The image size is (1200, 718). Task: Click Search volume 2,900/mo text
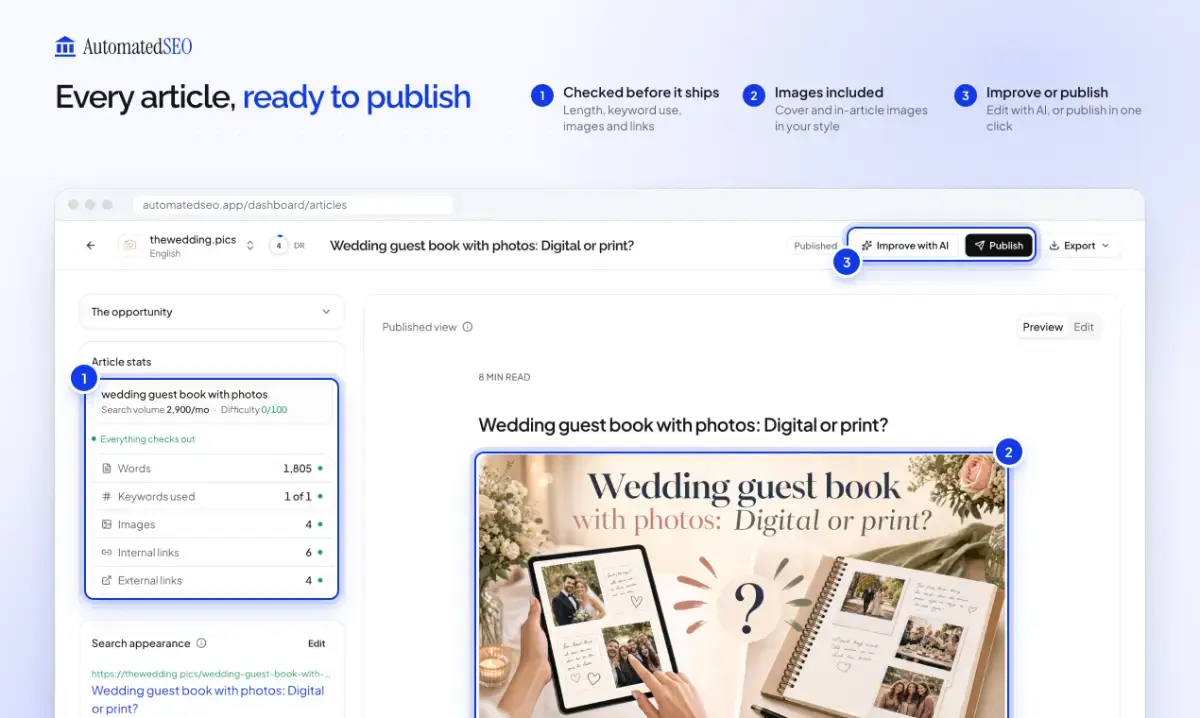(x=155, y=410)
